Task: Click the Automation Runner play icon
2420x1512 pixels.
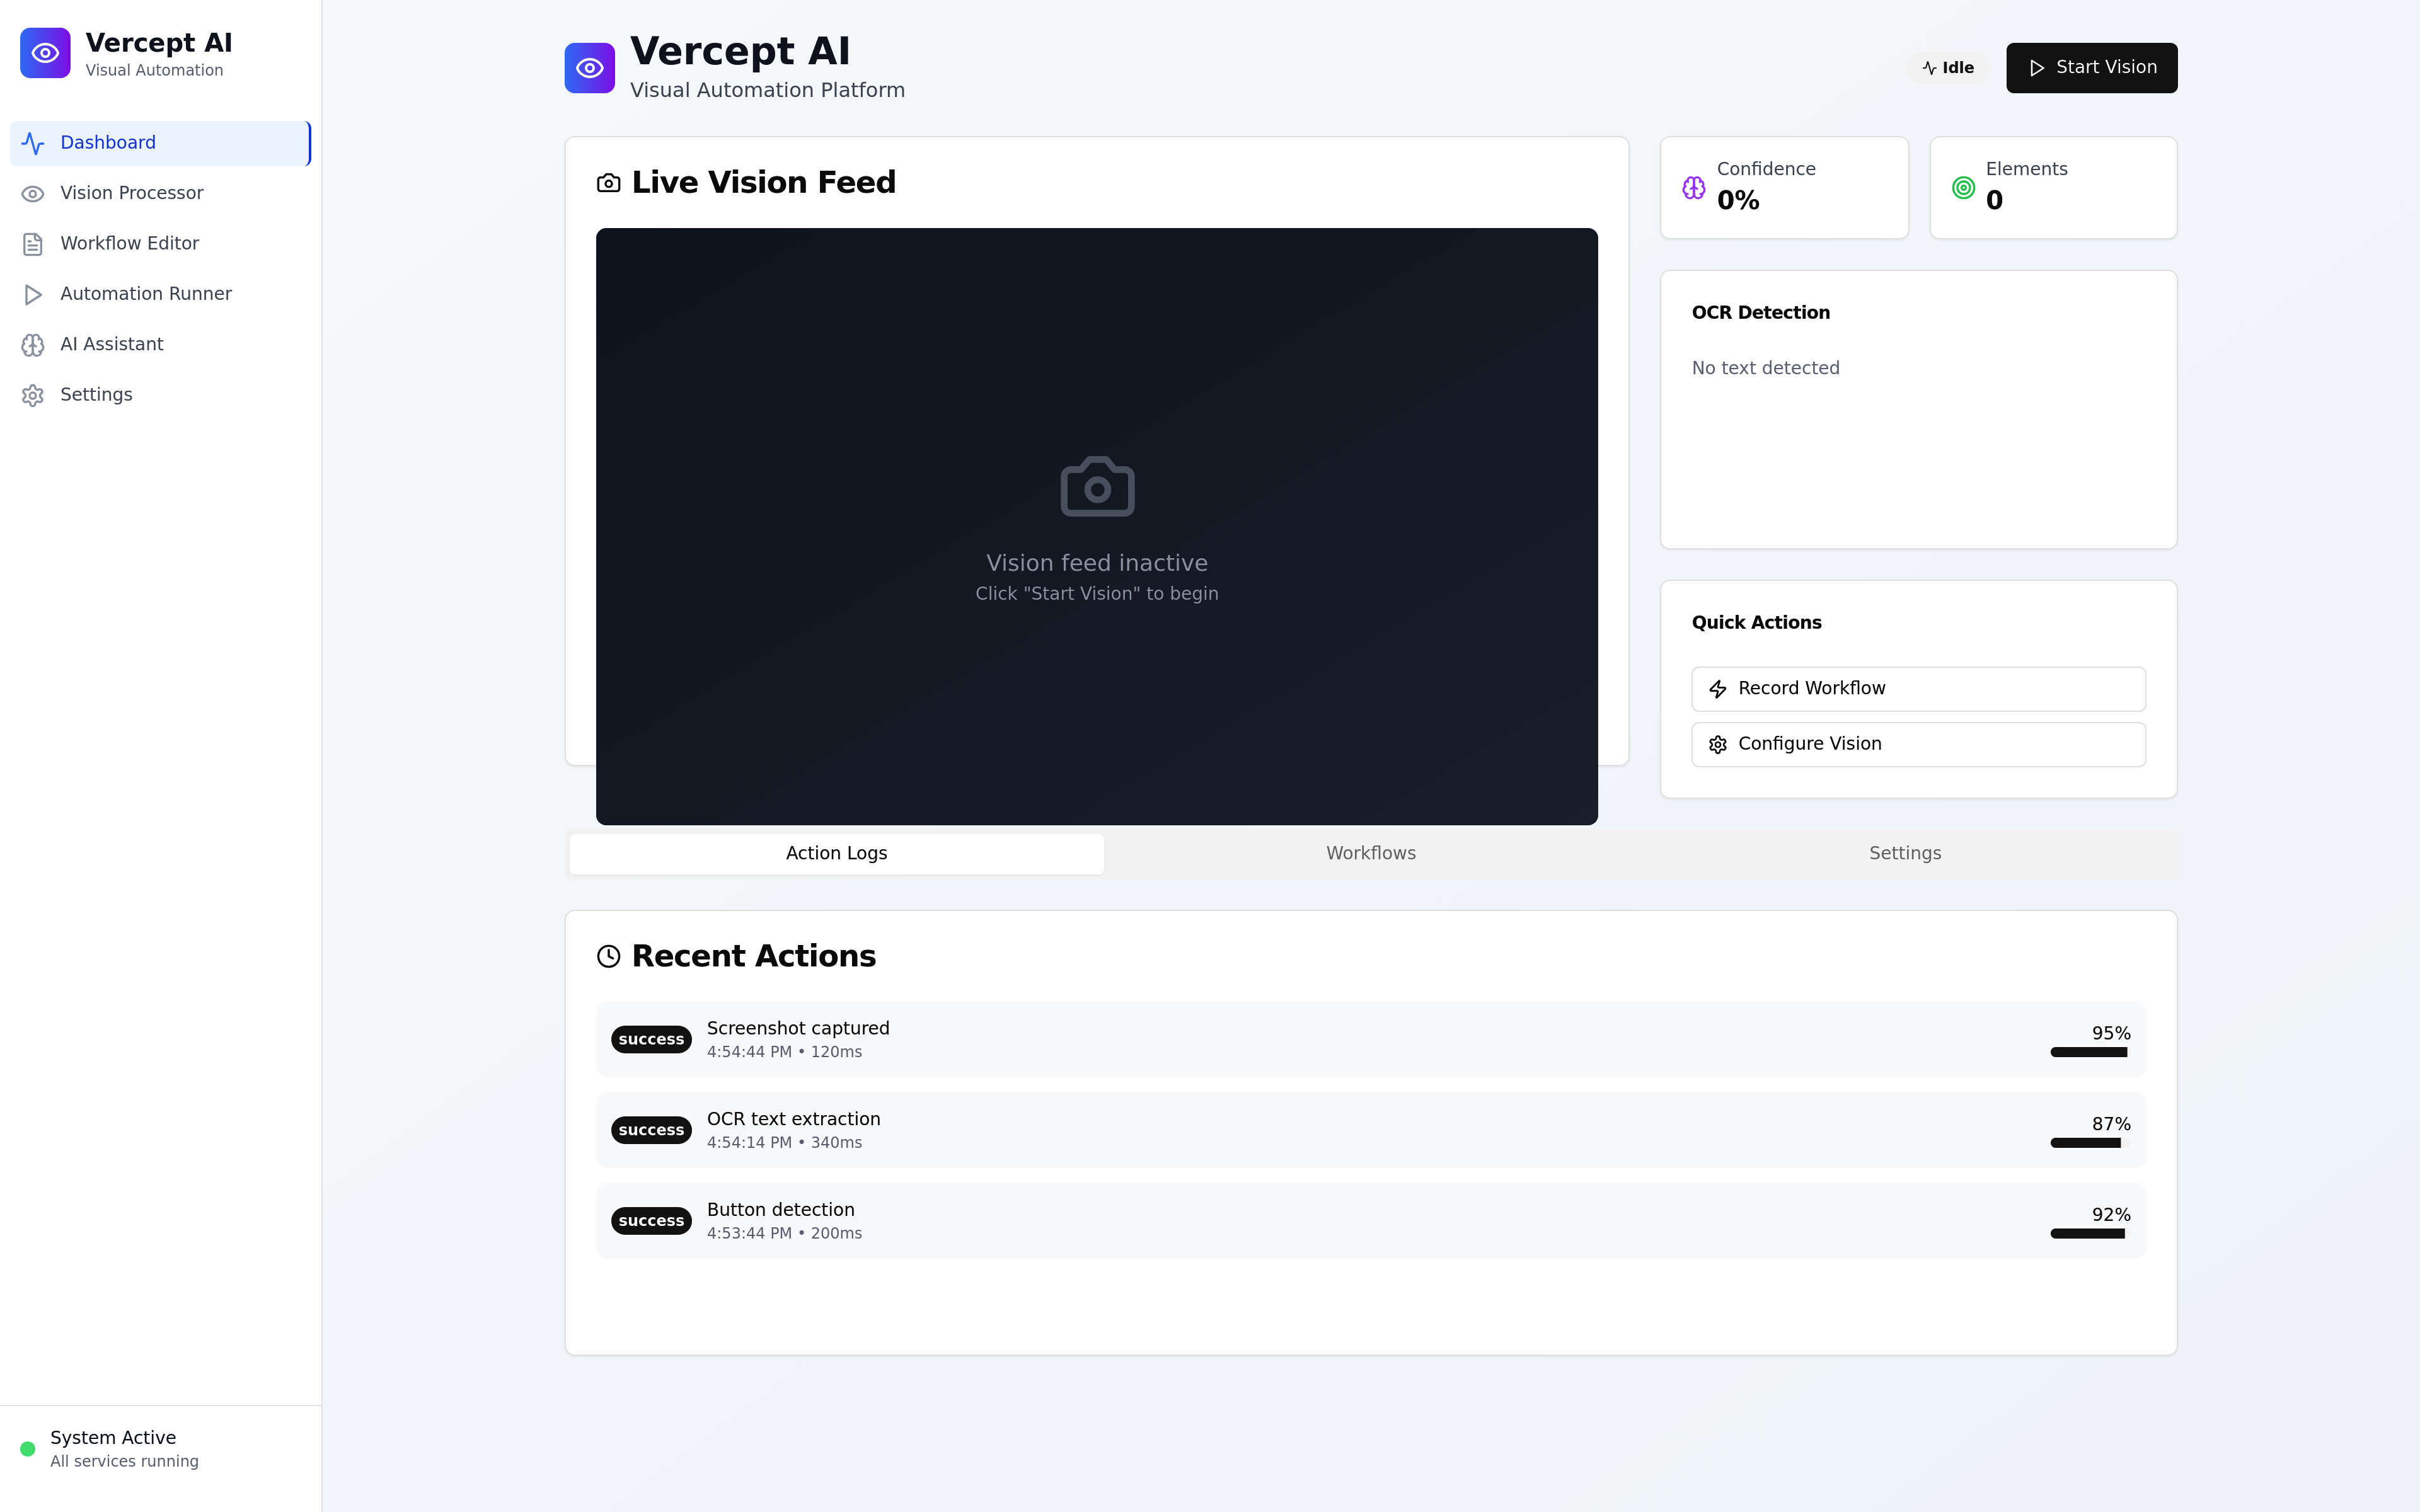Action: coord(33,294)
